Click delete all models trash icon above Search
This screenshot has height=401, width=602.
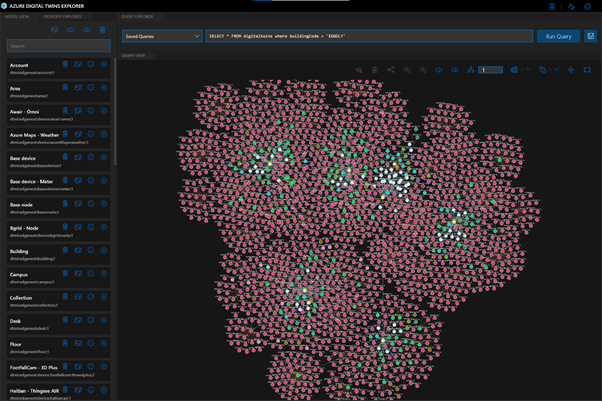click(103, 30)
